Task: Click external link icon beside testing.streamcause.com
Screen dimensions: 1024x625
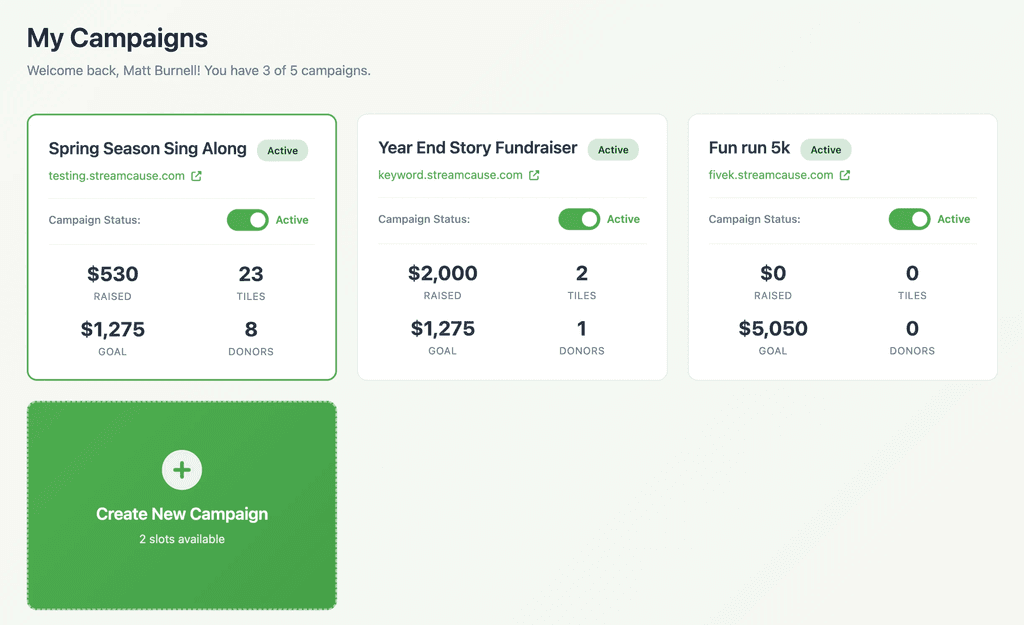Action: click(197, 177)
